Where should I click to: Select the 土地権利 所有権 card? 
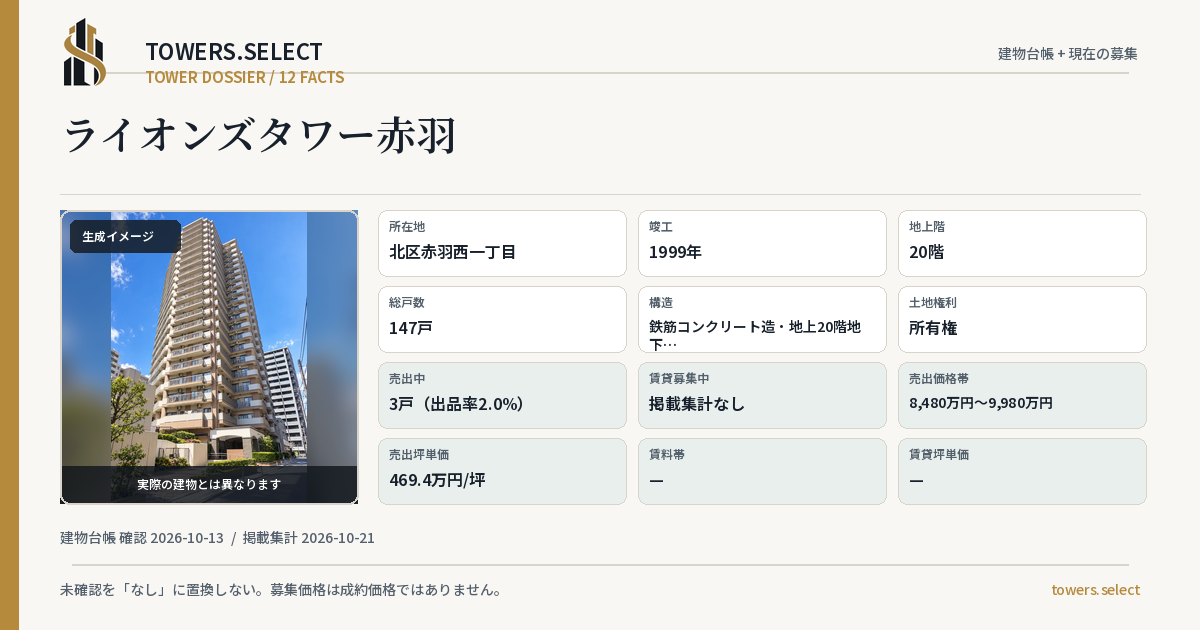point(1022,319)
